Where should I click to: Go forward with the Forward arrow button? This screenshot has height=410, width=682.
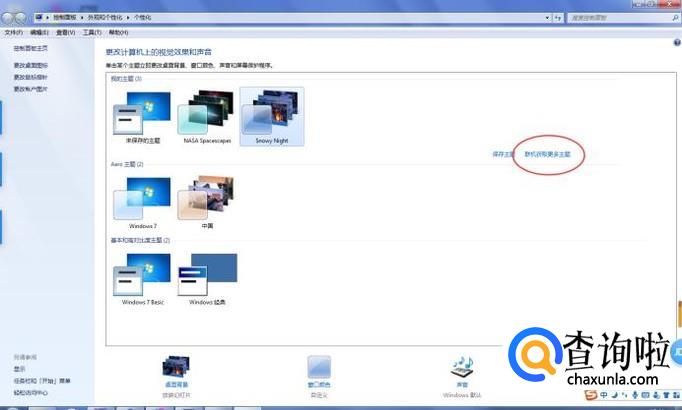pyautogui.click(x=20, y=18)
